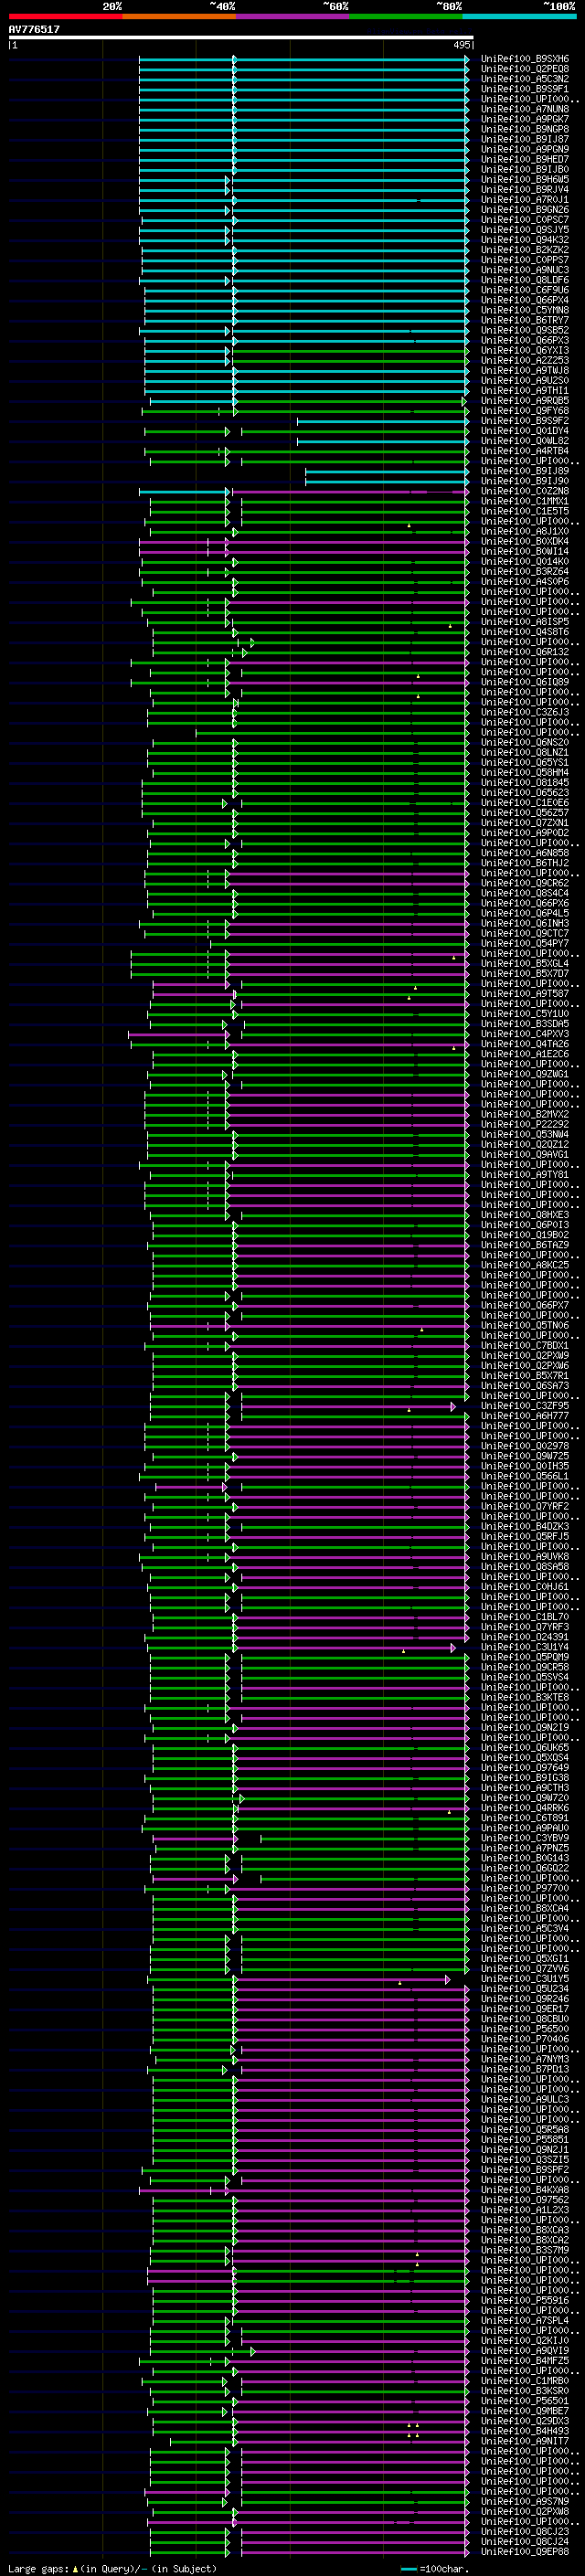Click the white query sequence bar
The height and width of the screenshot is (2576, 585).
tap(241, 38)
